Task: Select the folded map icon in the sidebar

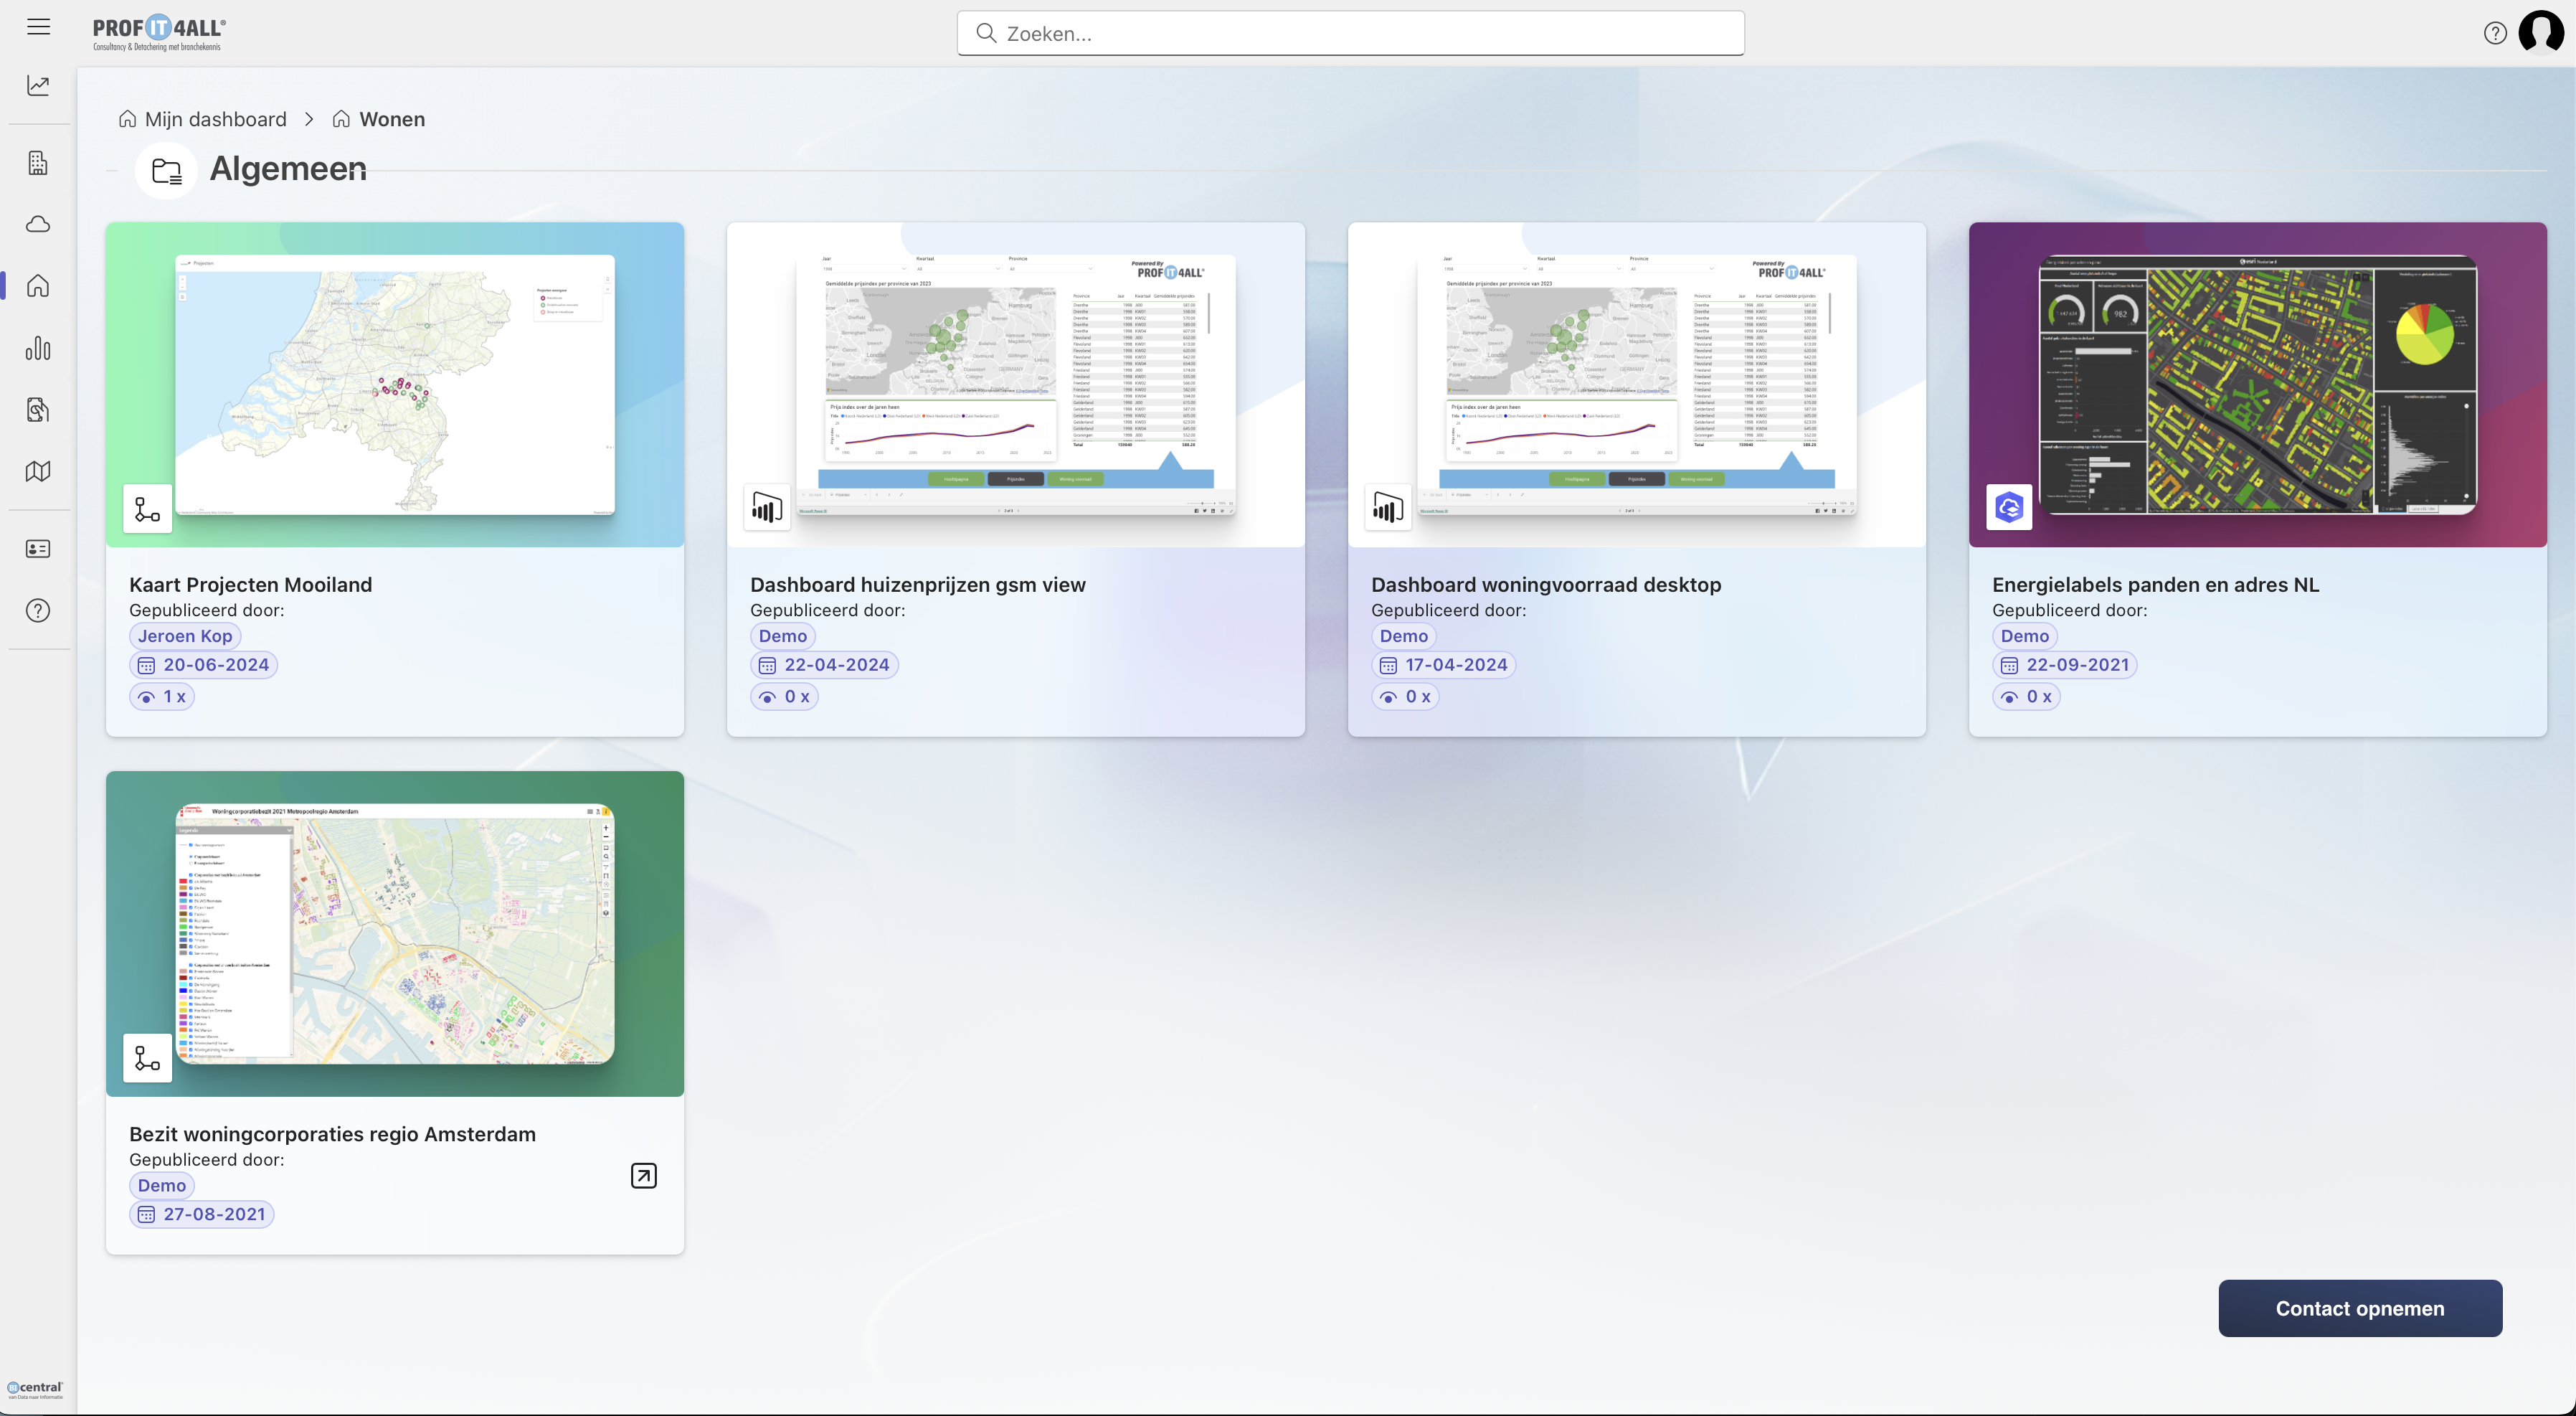Action: (x=38, y=470)
